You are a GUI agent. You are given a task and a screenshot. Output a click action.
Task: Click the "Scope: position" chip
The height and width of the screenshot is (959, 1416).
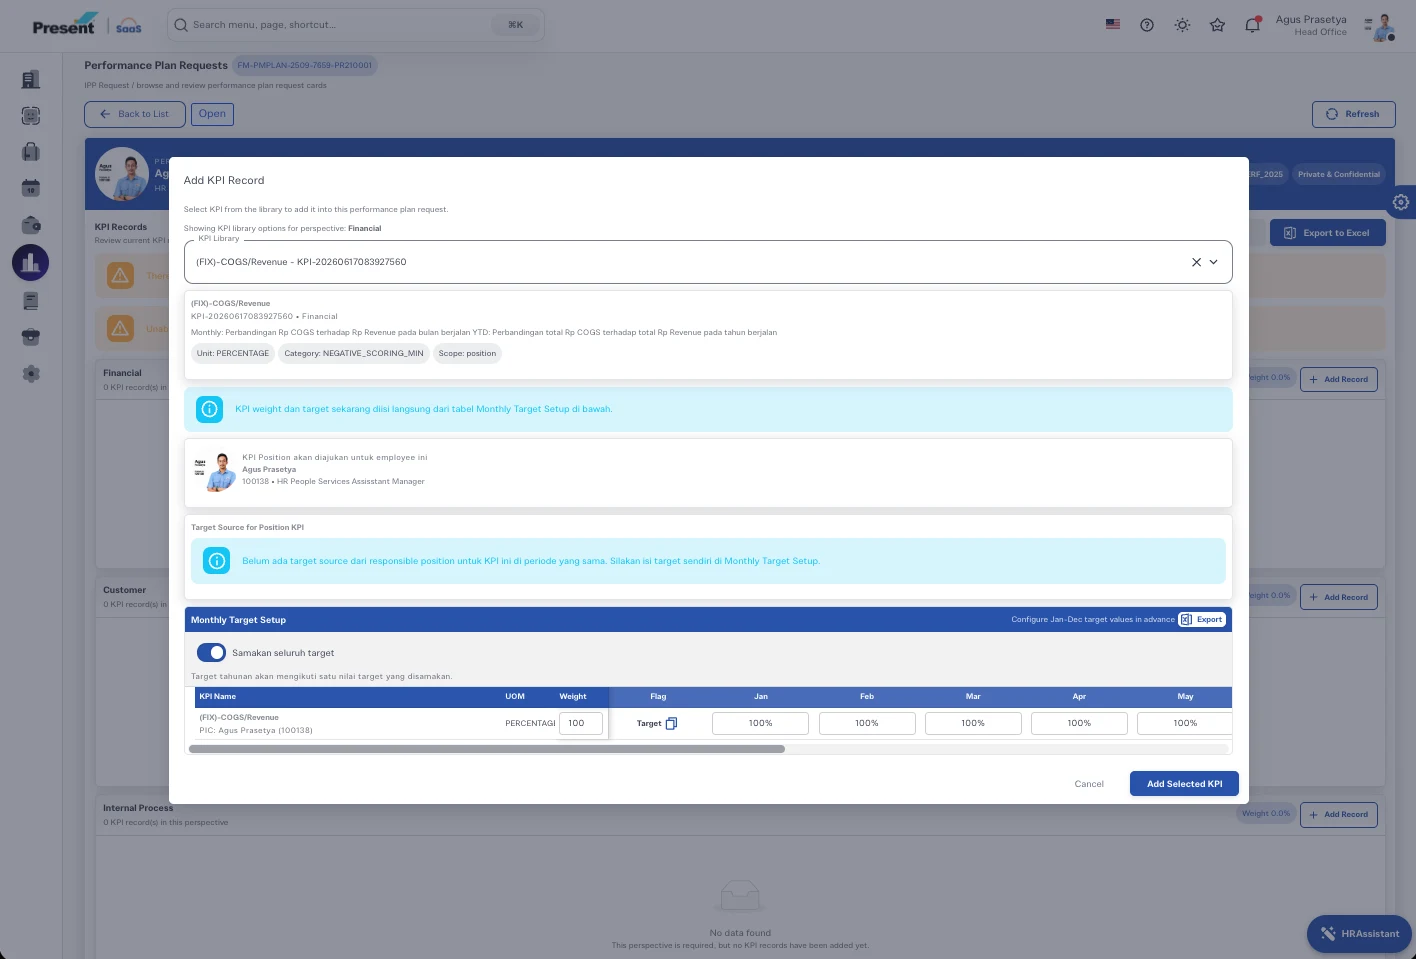tap(467, 353)
